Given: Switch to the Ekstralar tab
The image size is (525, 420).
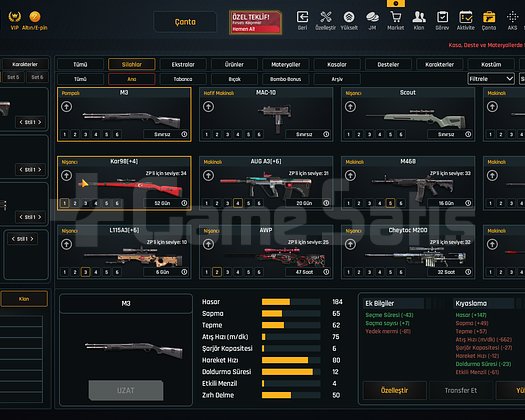Looking at the screenshot, I should click(183, 64).
